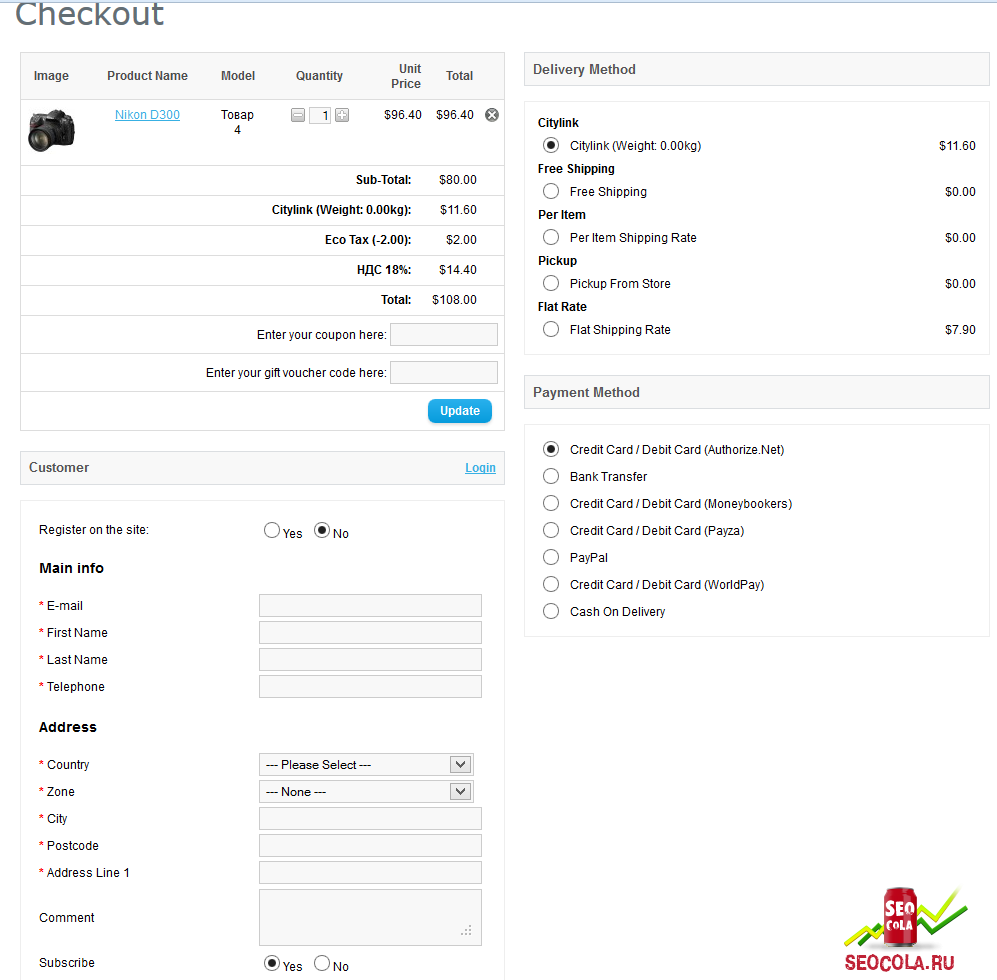This screenshot has width=997, height=980.
Task: Select No for Subscribe
Action: 322,963
